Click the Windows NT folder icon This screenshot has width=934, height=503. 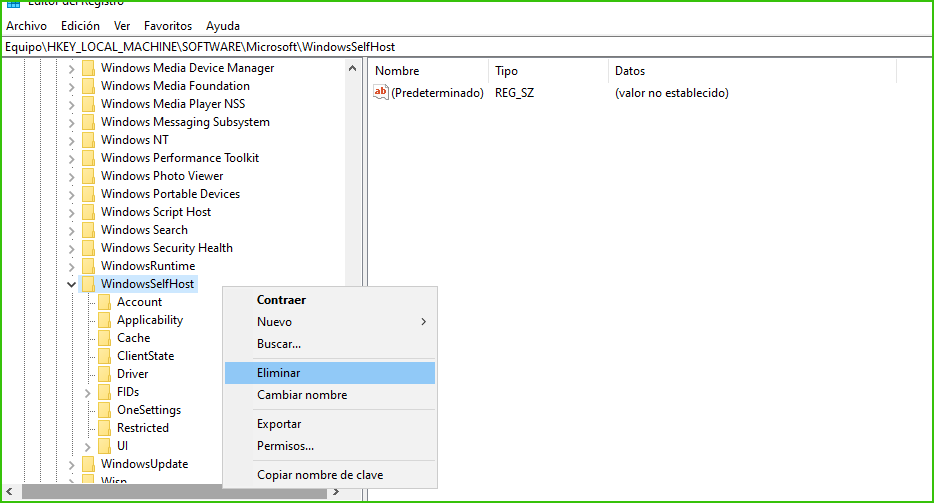(x=88, y=140)
